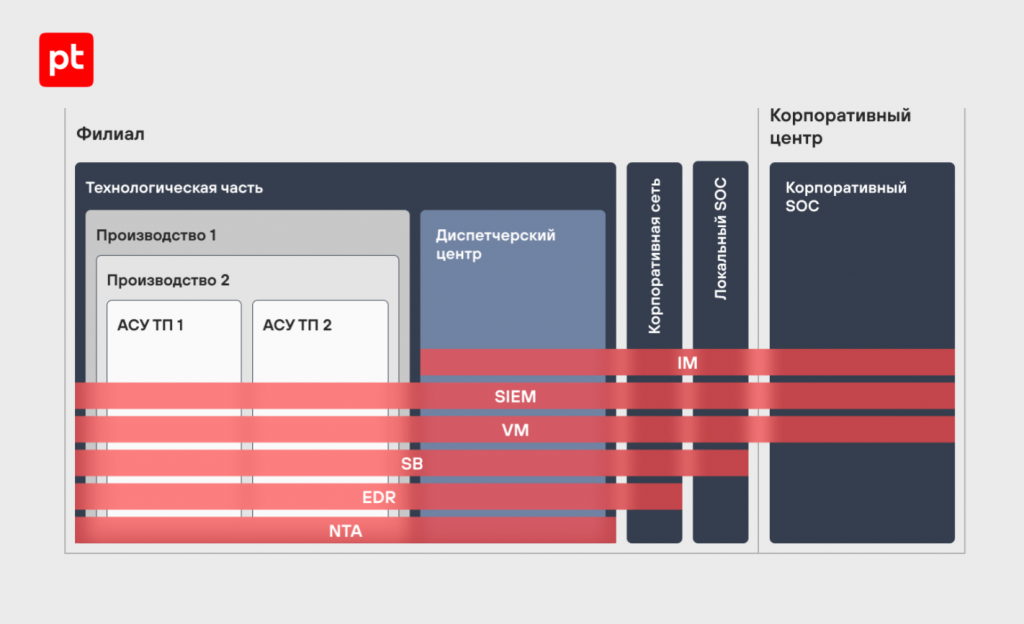1024x624 pixels.
Task: Click the 'Производство 1' label
Action: 156,235
